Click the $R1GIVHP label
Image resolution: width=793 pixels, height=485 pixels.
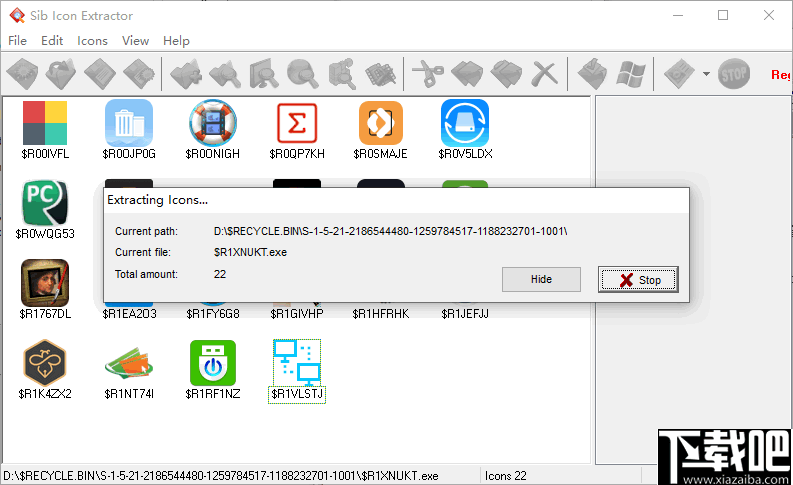(297, 314)
